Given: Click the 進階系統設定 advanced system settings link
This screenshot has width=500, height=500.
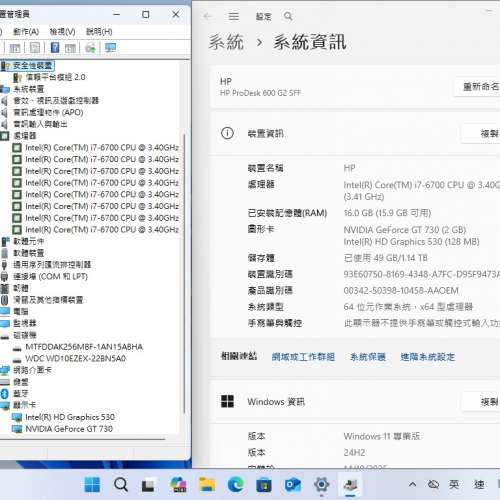Looking at the screenshot, I should (x=428, y=357).
